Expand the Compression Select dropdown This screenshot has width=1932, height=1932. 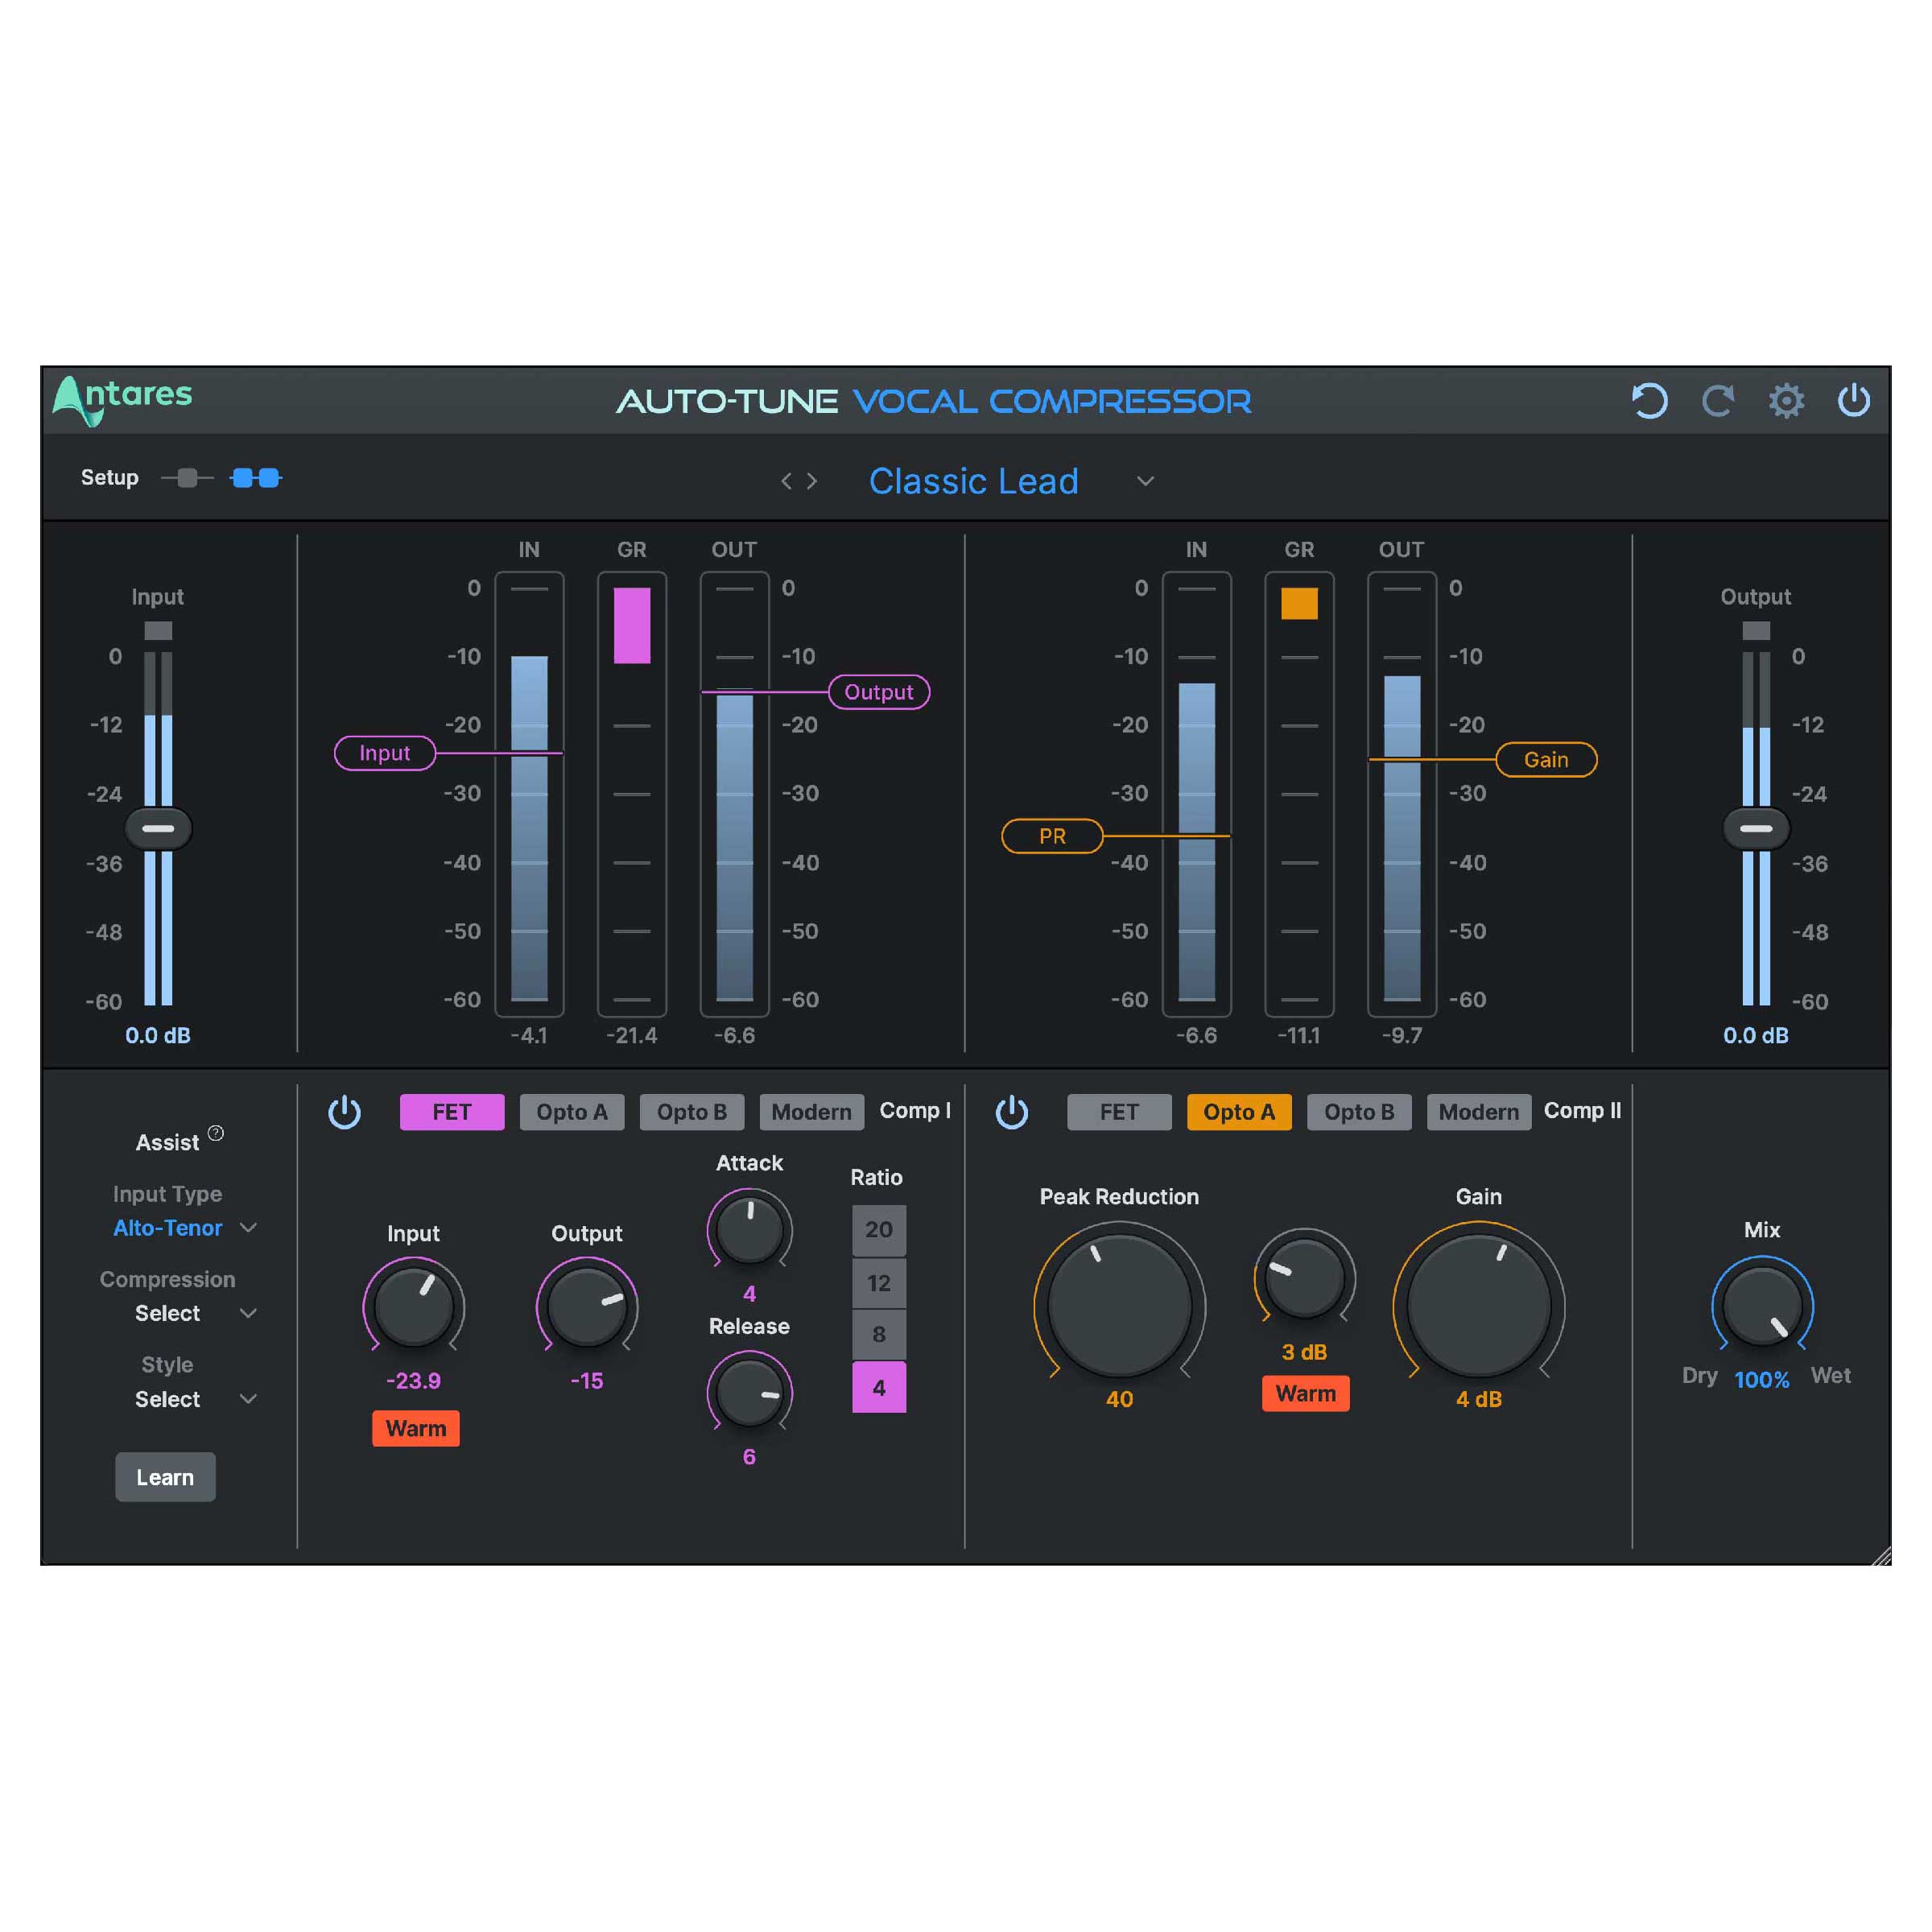coord(249,1313)
